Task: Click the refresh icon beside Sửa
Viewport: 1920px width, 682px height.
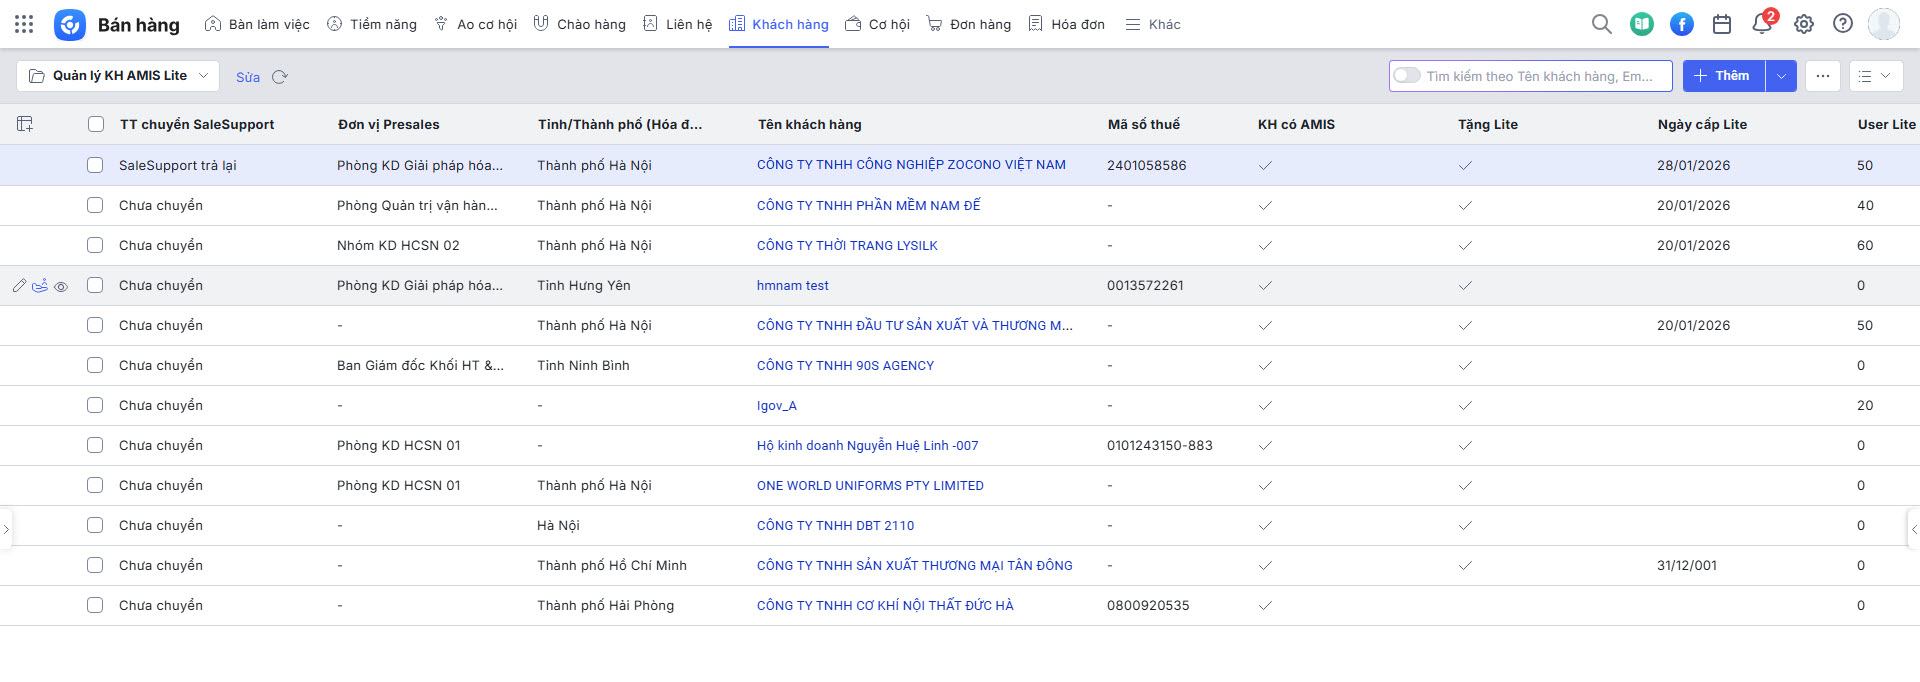Action: click(x=280, y=77)
